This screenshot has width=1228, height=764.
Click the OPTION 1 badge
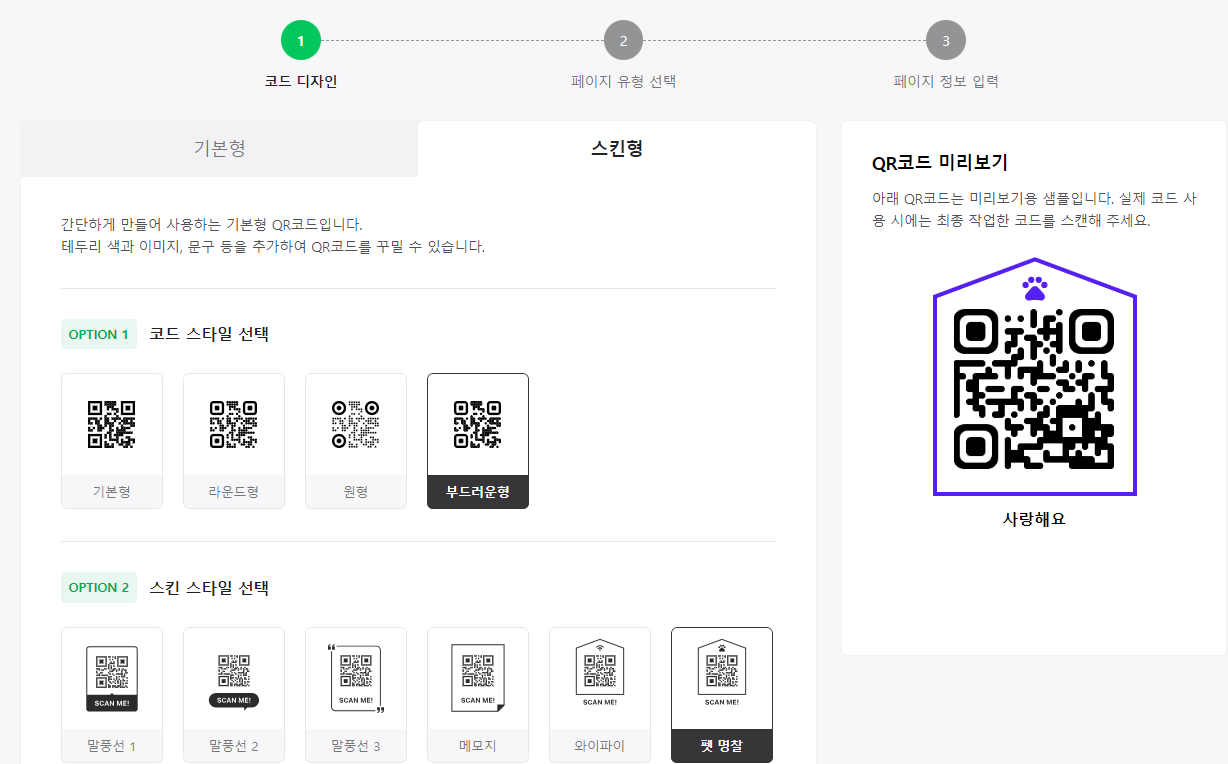(99, 334)
